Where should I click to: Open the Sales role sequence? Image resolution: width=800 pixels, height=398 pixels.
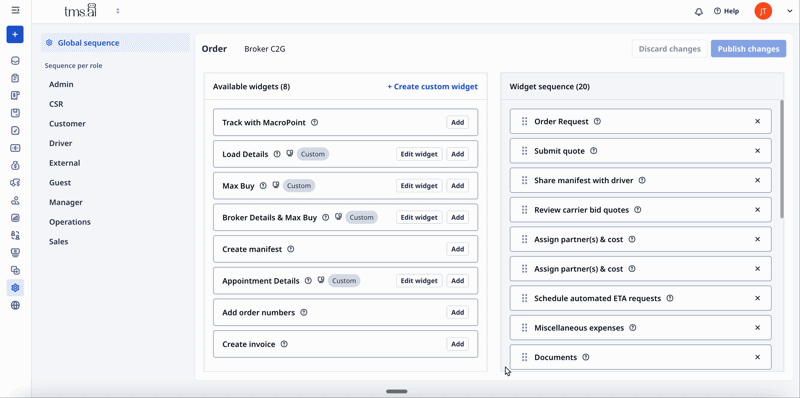pyautogui.click(x=59, y=241)
